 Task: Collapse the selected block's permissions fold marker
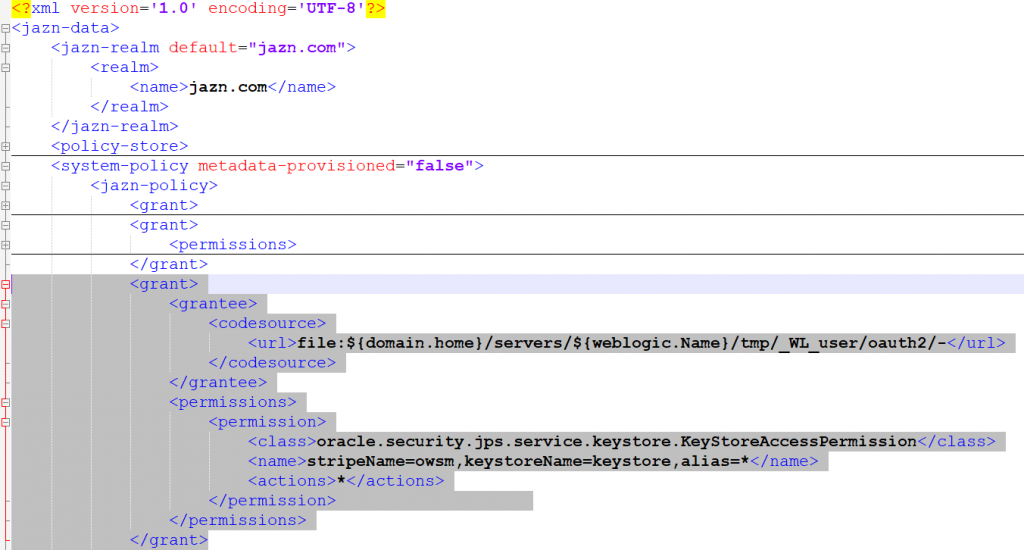point(5,402)
